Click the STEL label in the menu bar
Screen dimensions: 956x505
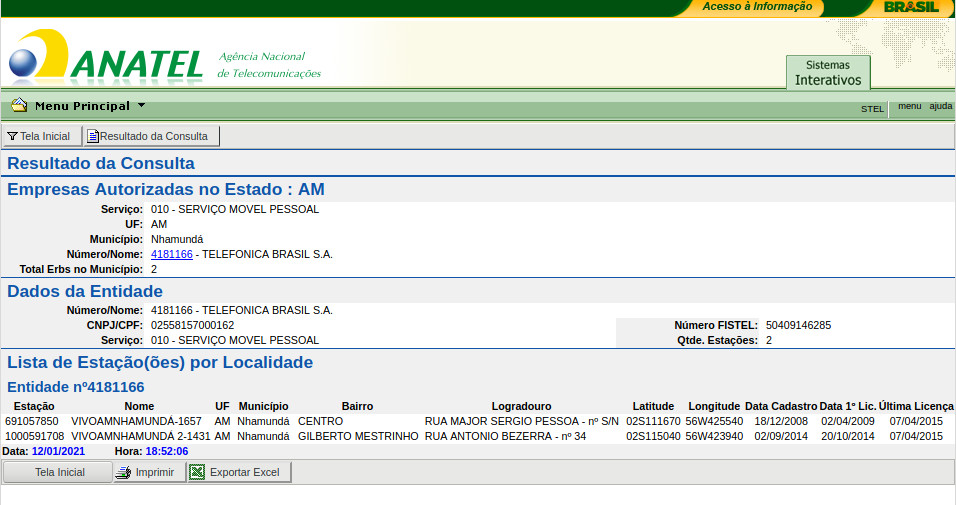[x=872, y=109]
